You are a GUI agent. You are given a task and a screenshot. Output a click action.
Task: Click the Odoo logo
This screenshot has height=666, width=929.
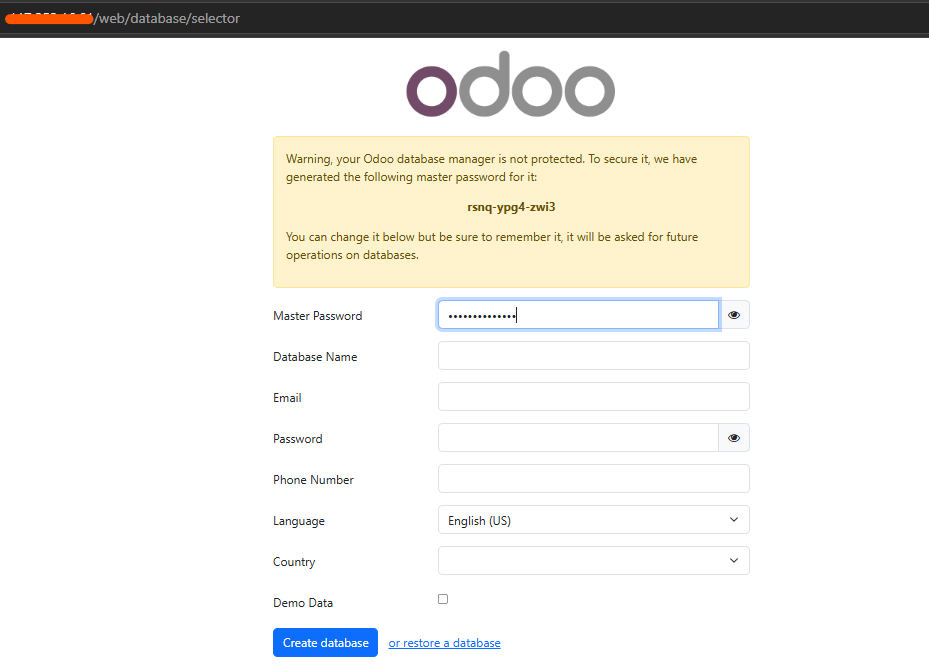coord(511,84)
